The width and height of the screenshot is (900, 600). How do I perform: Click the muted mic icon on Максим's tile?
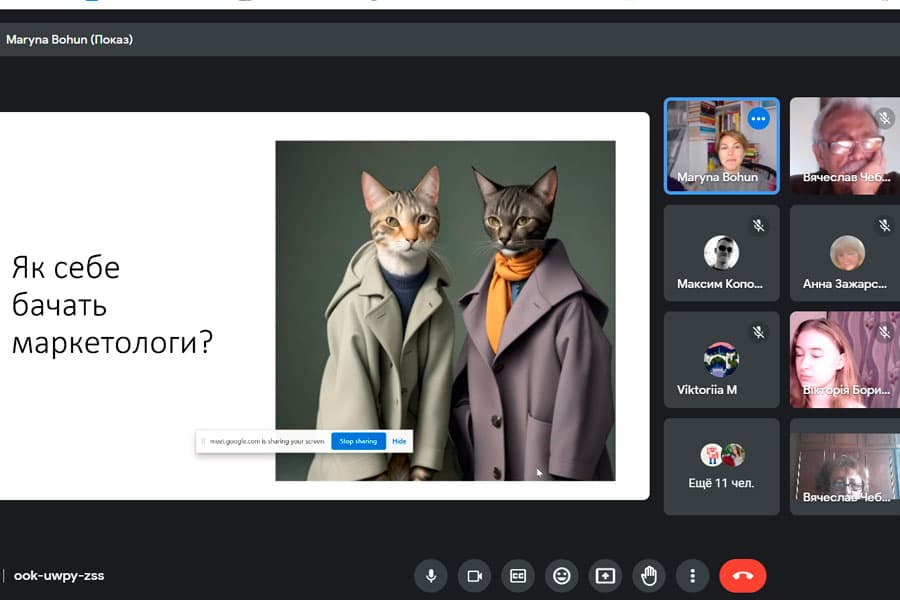[x=758, y=226]
